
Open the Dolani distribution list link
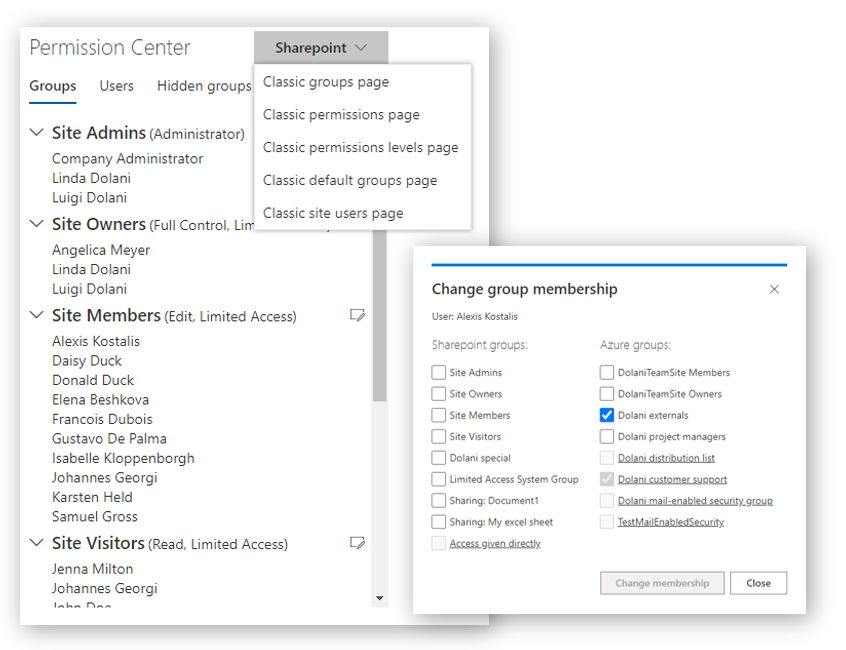(666, 458)
